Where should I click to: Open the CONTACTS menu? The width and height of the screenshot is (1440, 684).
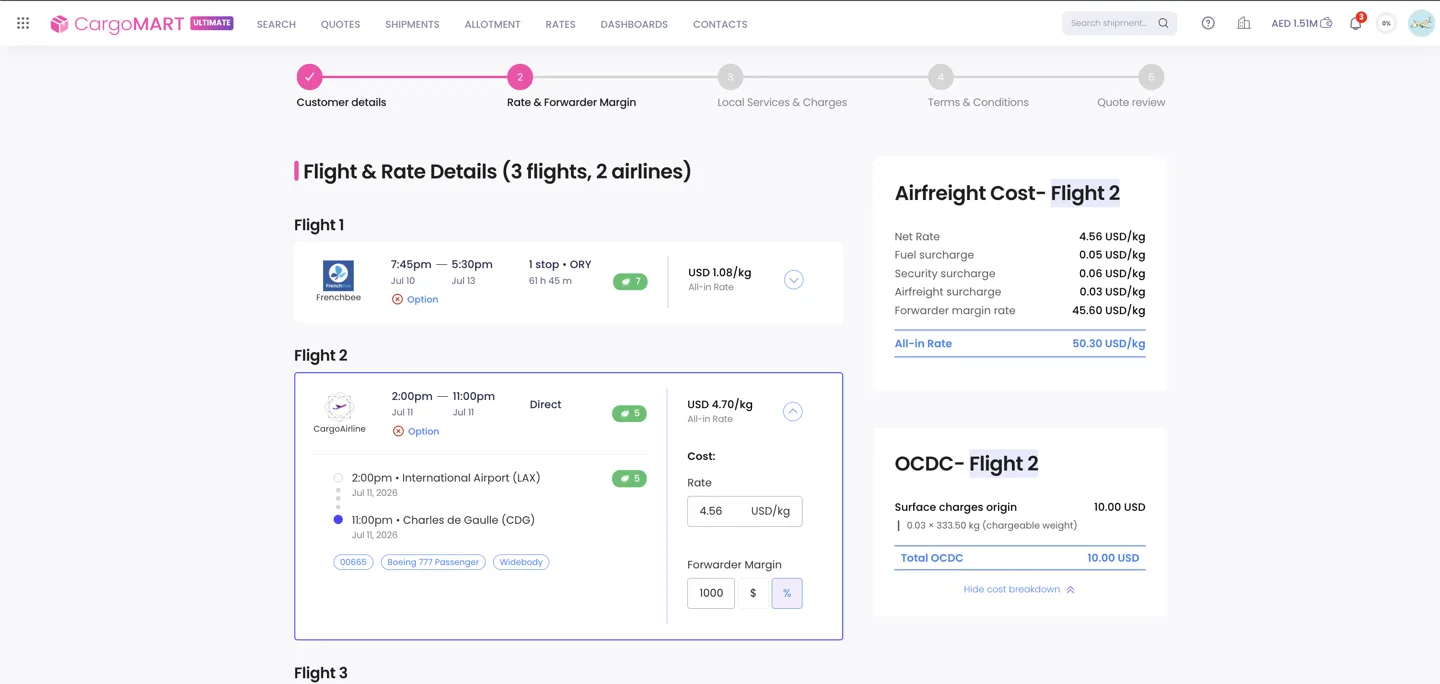click(720, 24)
